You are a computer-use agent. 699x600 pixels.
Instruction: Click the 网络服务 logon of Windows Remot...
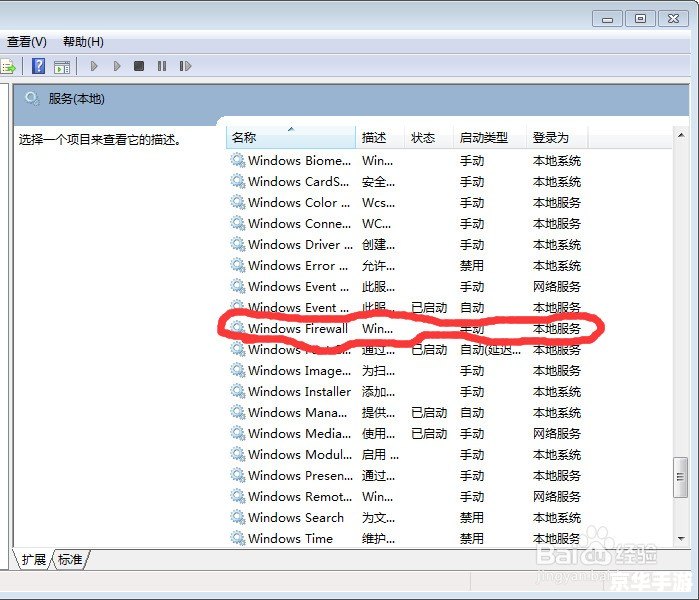(x=557, y=497)
